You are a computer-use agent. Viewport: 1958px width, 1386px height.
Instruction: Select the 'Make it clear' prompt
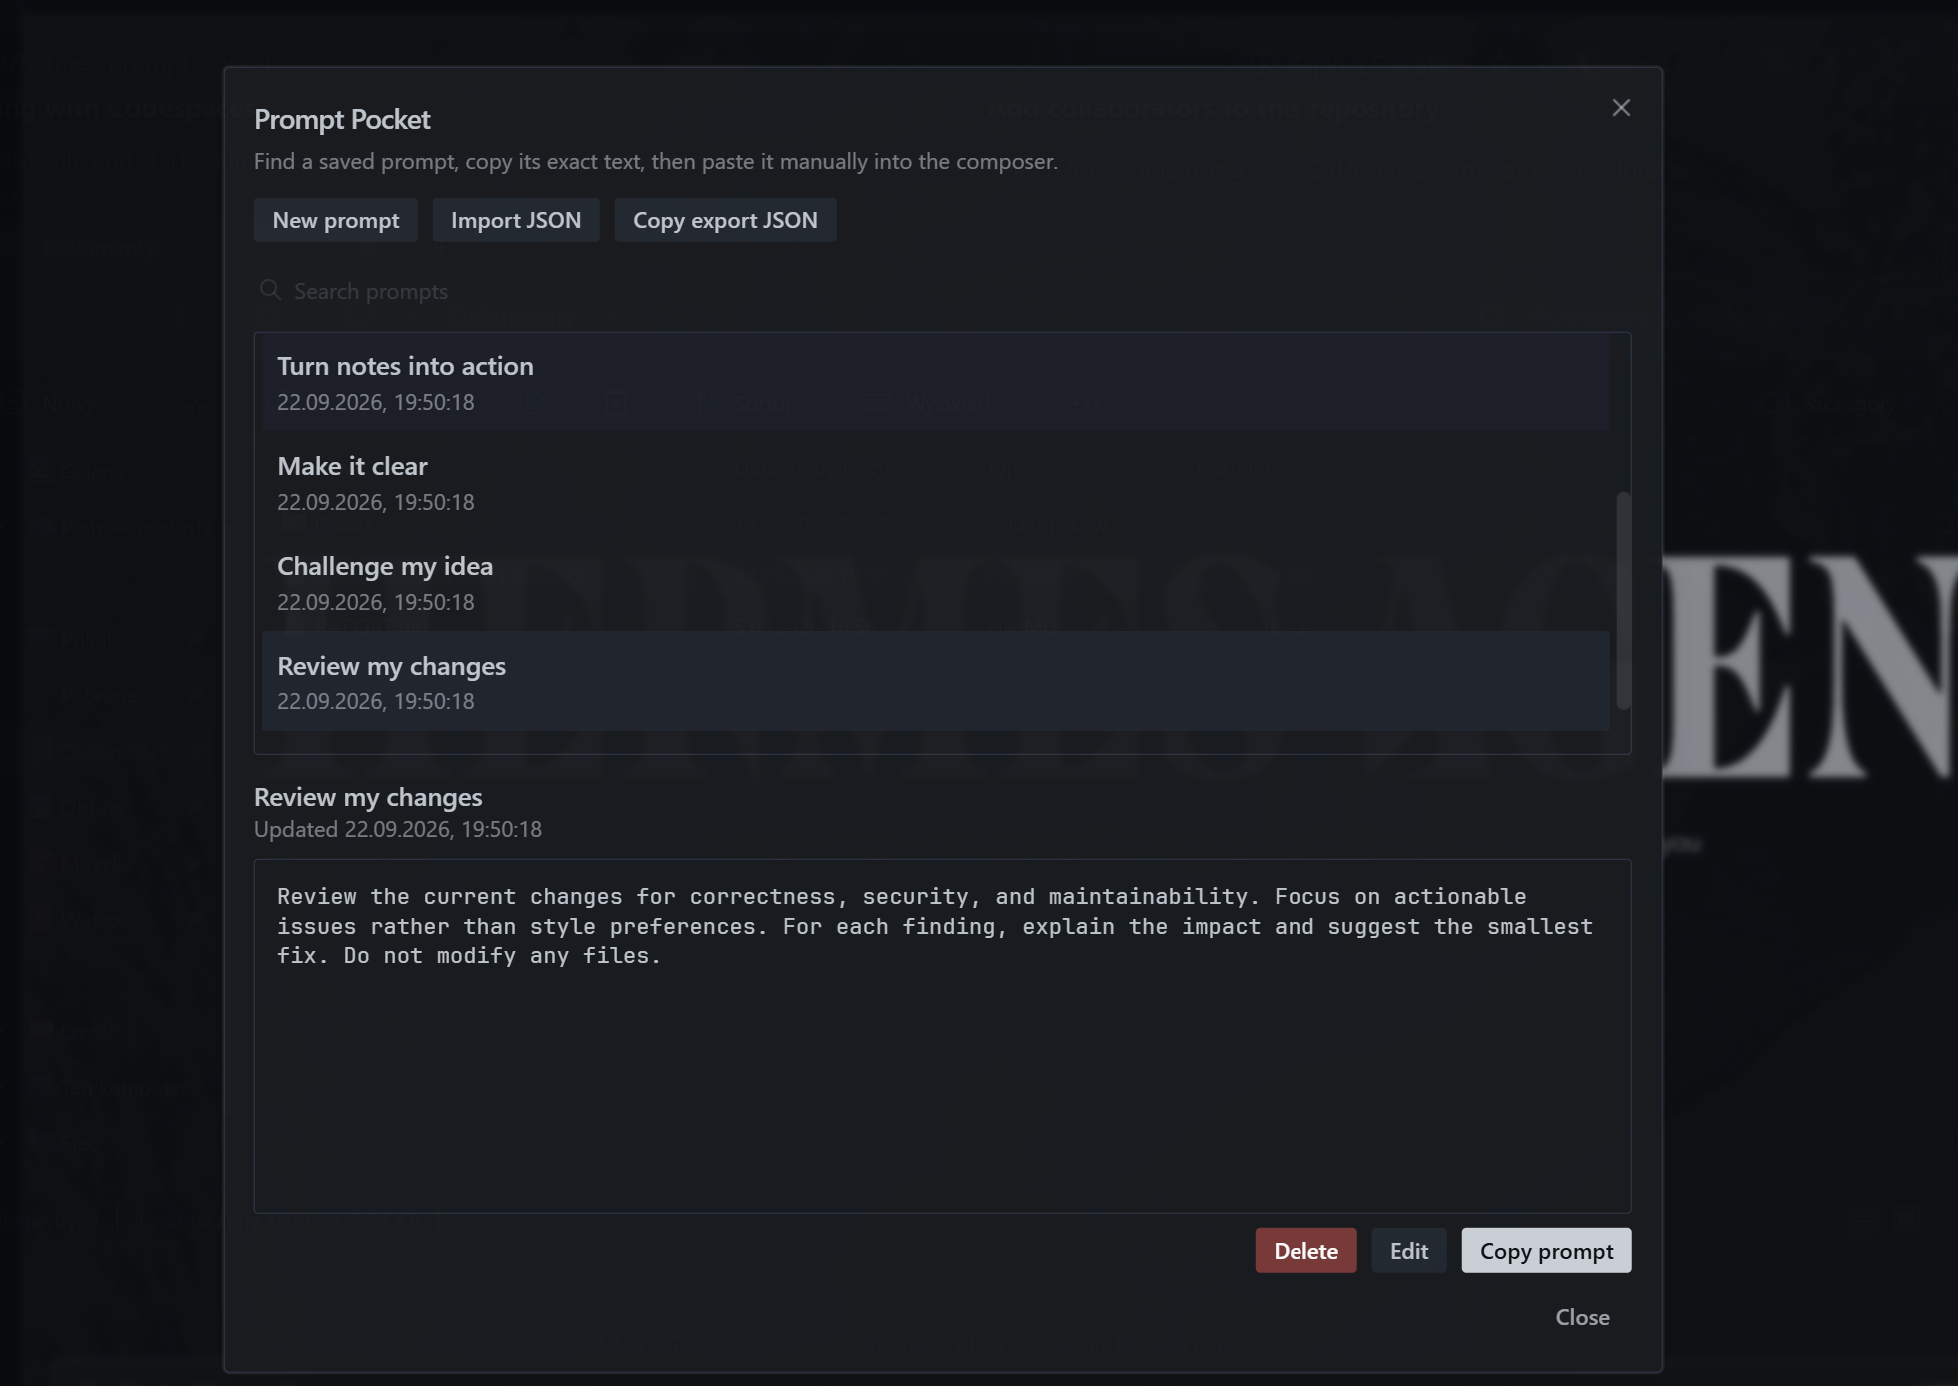click(936, 482)
